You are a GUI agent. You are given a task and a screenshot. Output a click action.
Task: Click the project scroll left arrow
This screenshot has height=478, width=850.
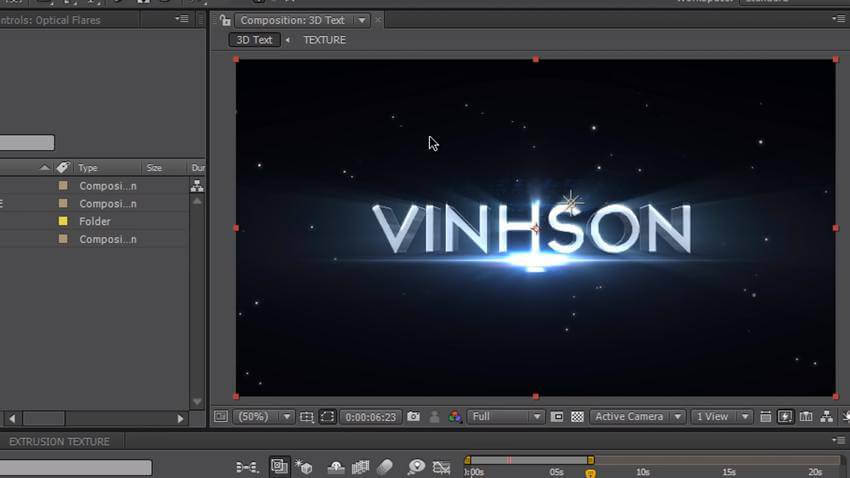pos(12,418)
